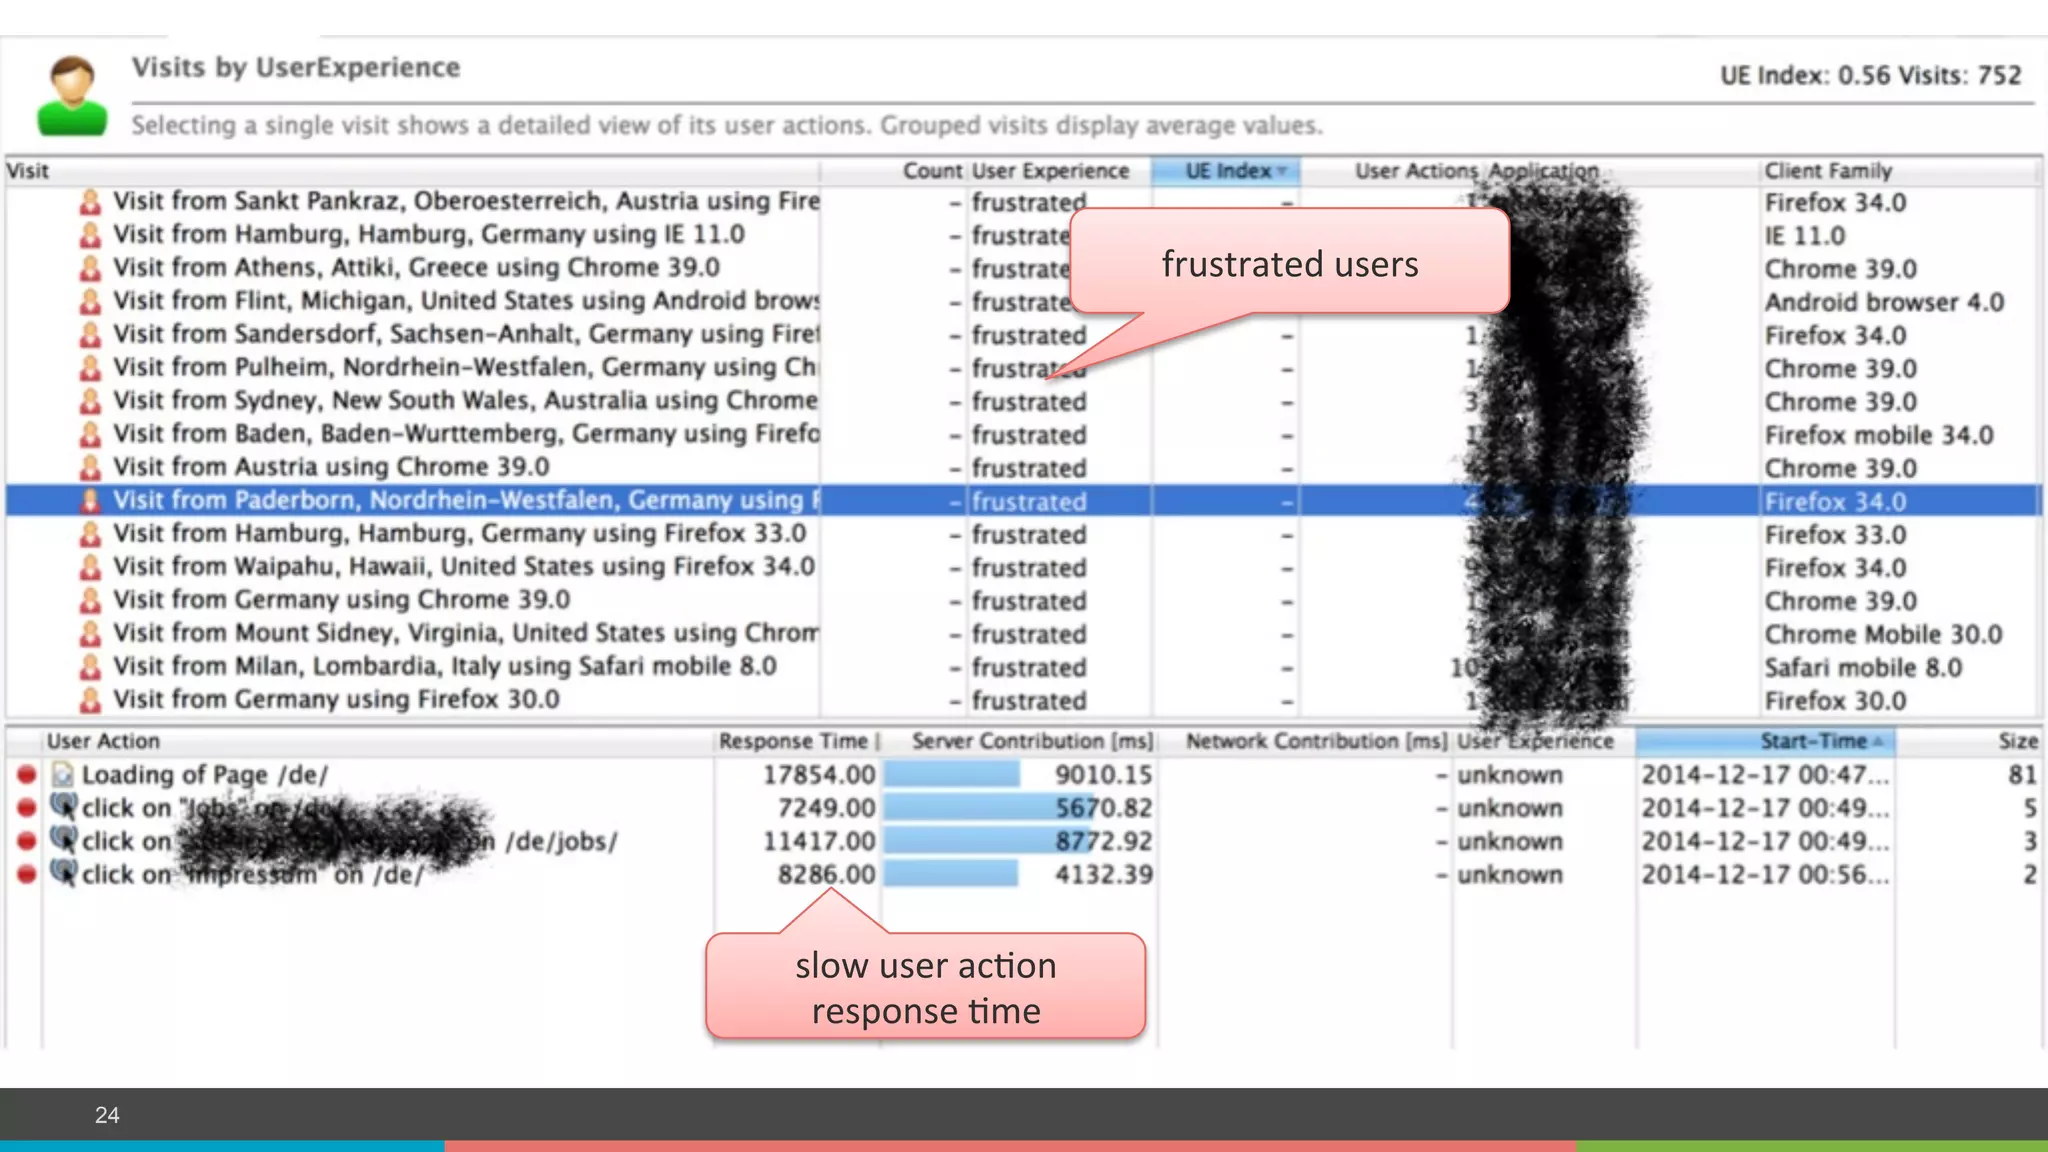This screenshot has height=1152, width=2048.
Task: Select Visit from Waipahu, Hawaii row
Action: point(1022,567)
